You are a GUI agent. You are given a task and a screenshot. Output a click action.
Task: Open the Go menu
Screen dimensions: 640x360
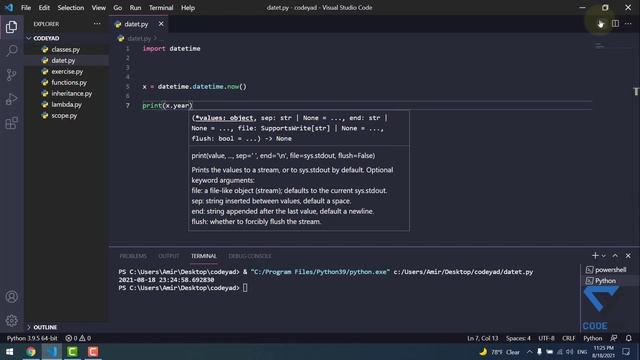click(x=118, y=8)
